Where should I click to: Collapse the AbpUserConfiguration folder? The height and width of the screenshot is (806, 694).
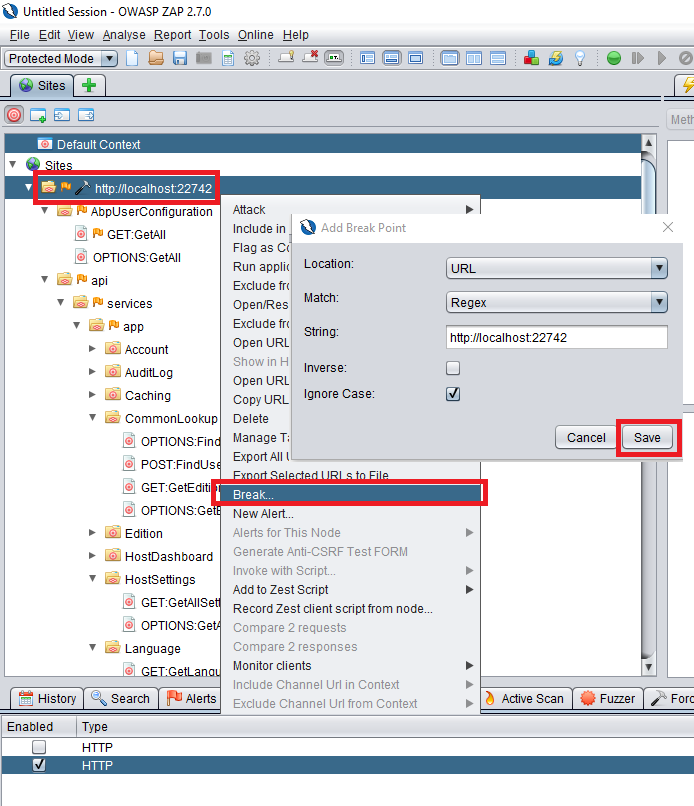click(x=45, y=211)
